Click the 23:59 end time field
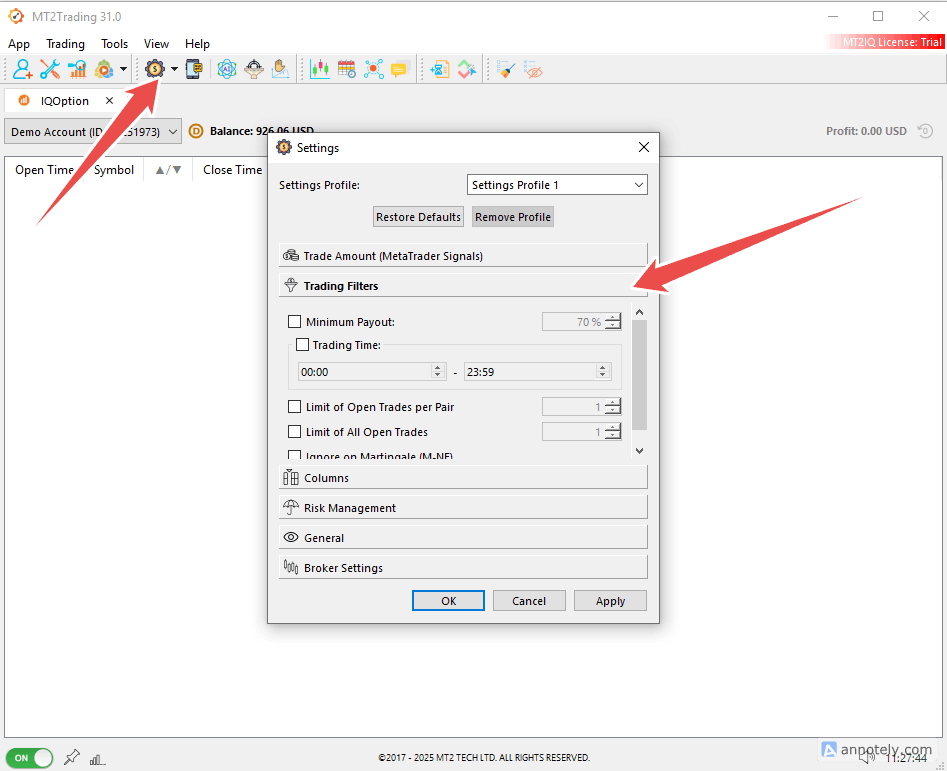 pyautogui.click(x=538, y=372)
